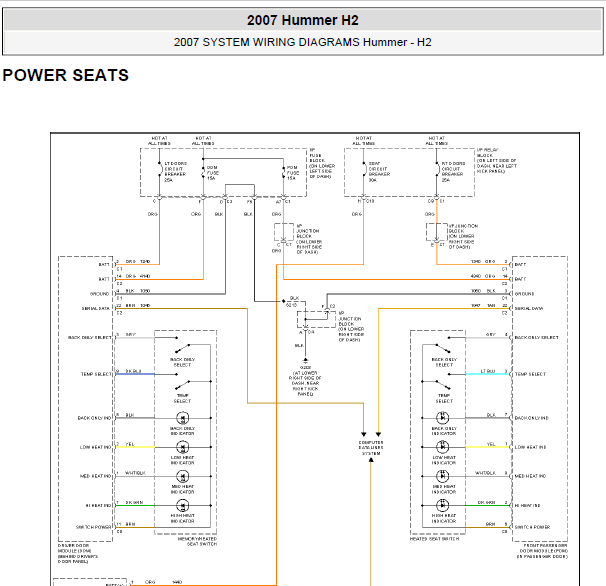The height and width of the screenshot is (586, 606).
Task: Click the DDM 15A fuse symbol
Action: click(x=204, y=171)
